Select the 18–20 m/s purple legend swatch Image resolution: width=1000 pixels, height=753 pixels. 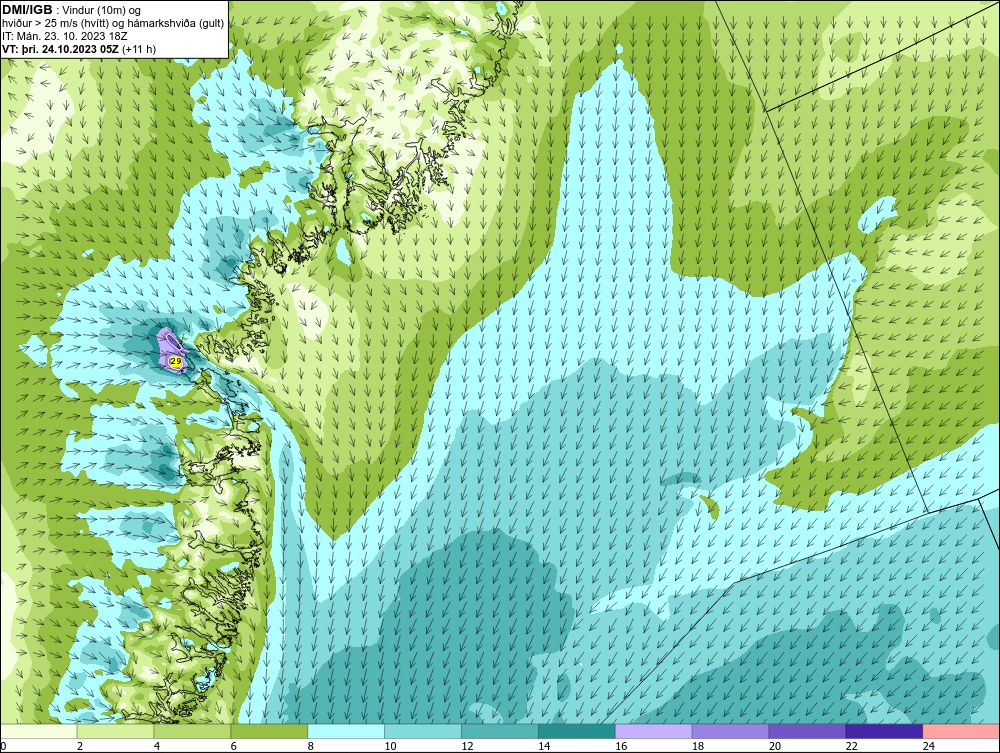tap(730, 731)
